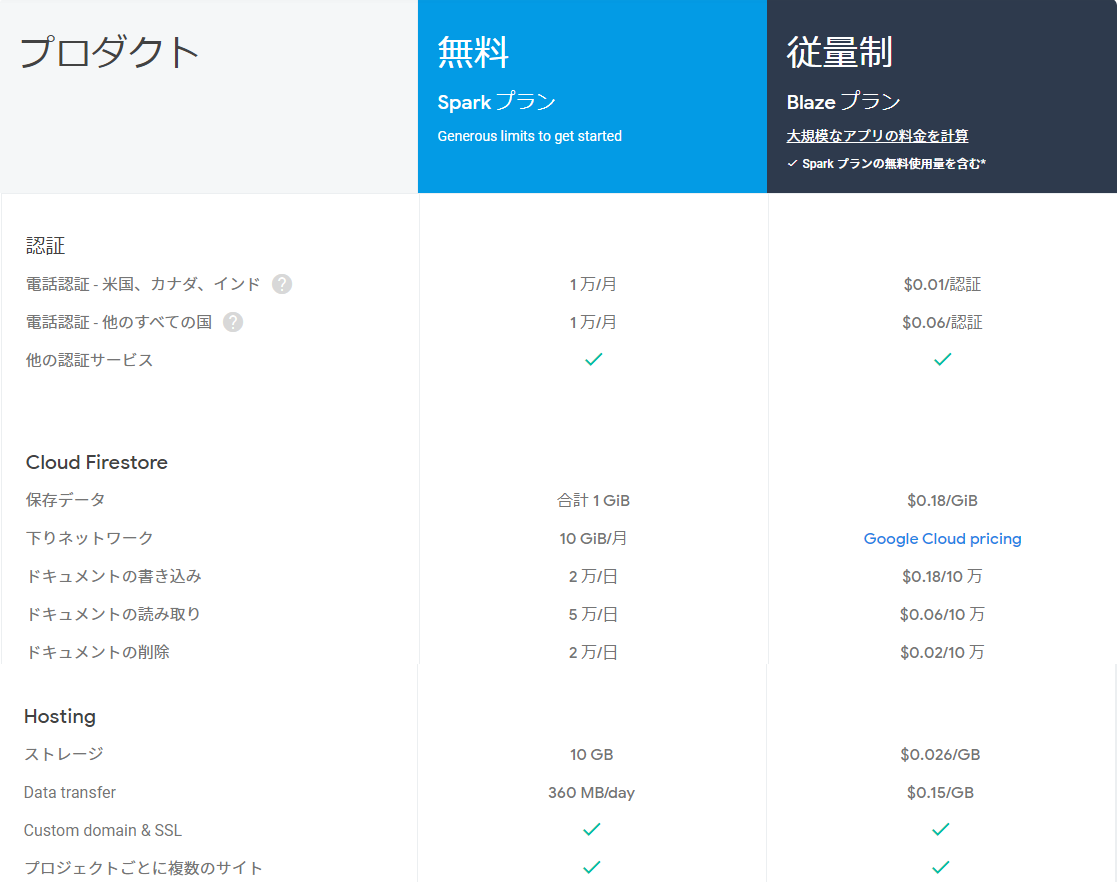Screen dimensions: 1117x882
Task: Click the Cloud Firestore section heading
Action: (x=97, y=462)
